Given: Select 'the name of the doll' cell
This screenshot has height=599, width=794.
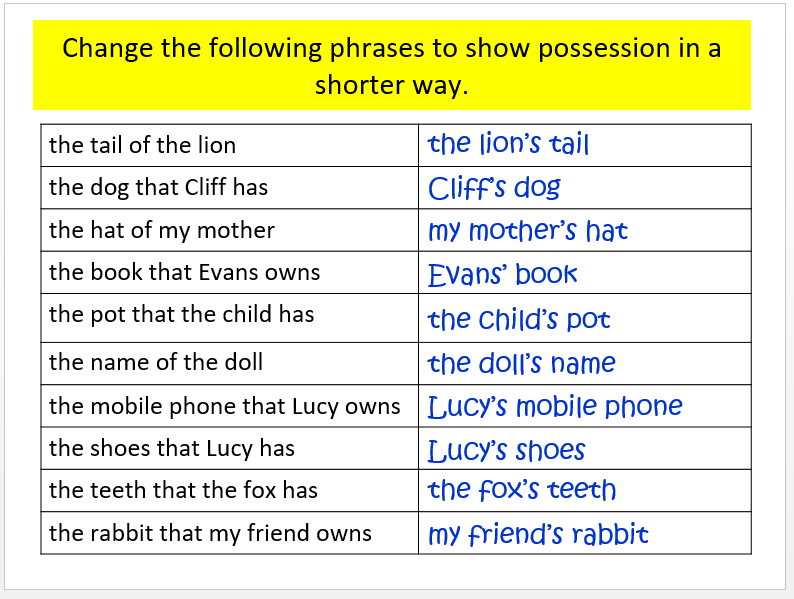Looking at the screenshot, I should point(156,362).
